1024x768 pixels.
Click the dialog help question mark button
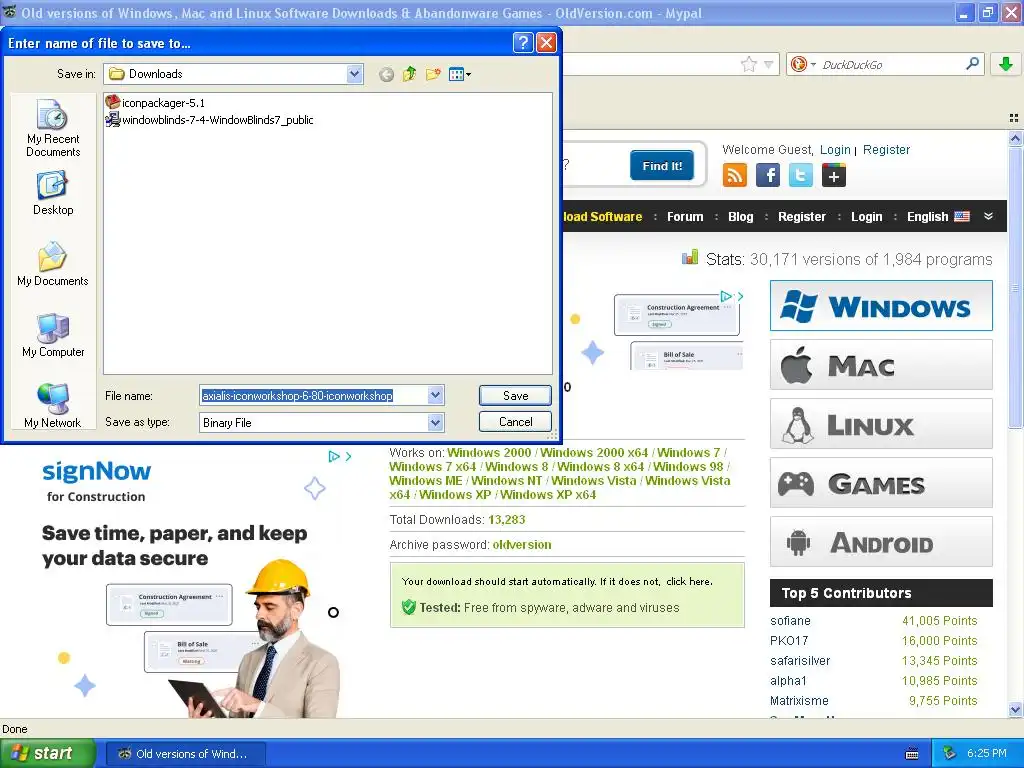522,42
